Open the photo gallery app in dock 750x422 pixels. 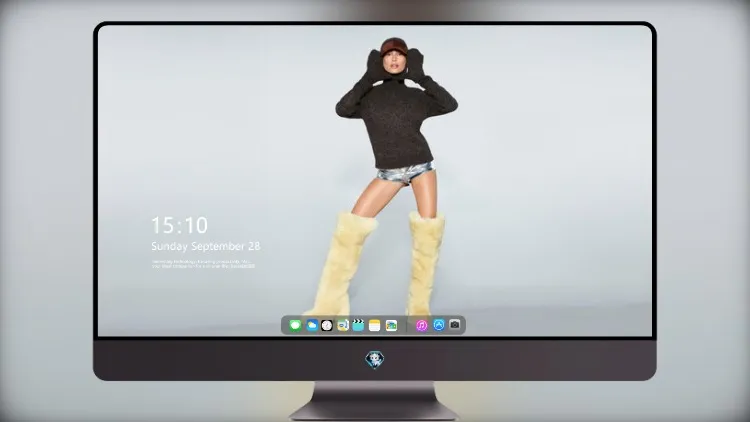(x=391, y=325)
